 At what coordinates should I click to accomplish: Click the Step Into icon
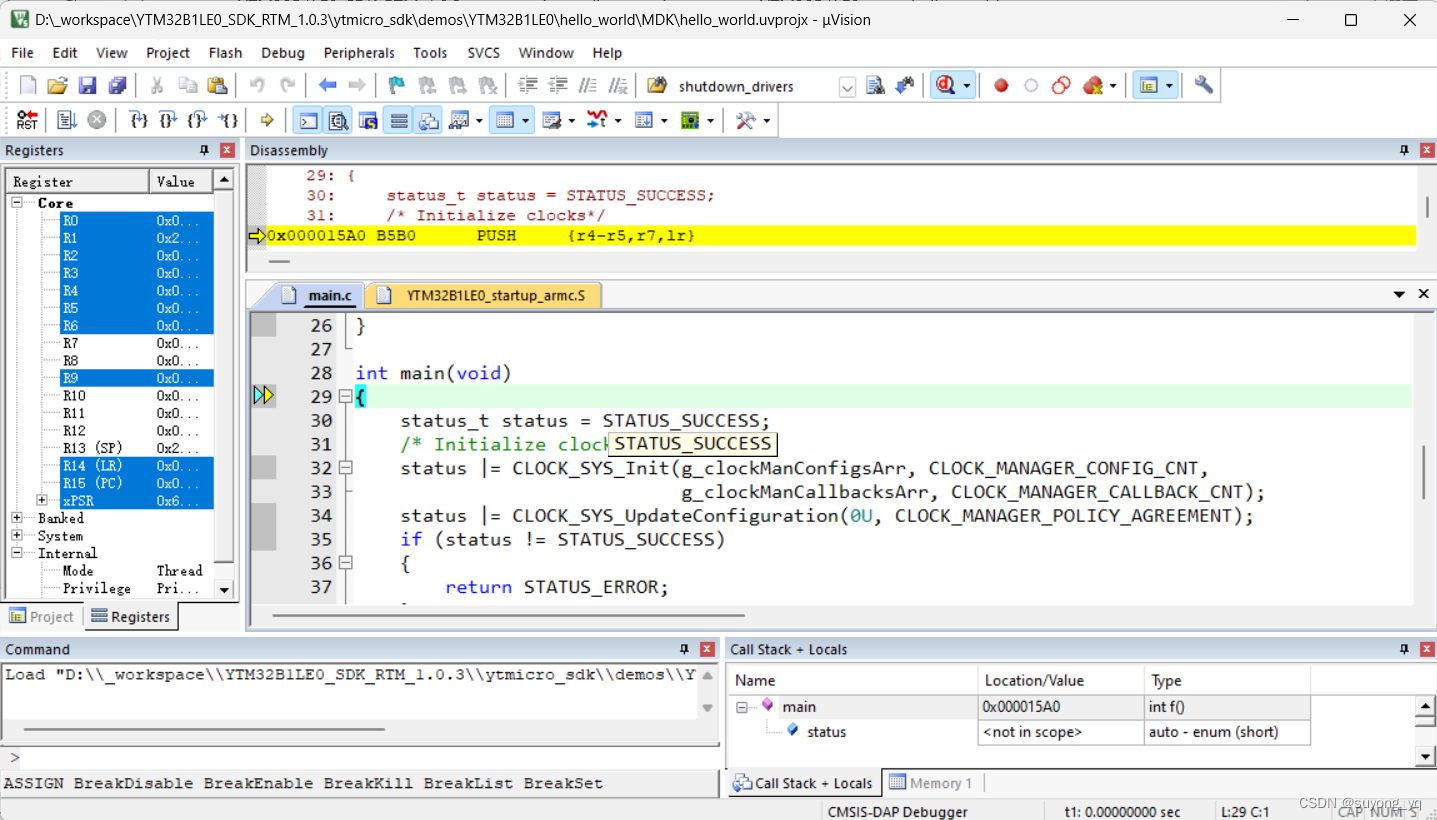tap(139, 120)
